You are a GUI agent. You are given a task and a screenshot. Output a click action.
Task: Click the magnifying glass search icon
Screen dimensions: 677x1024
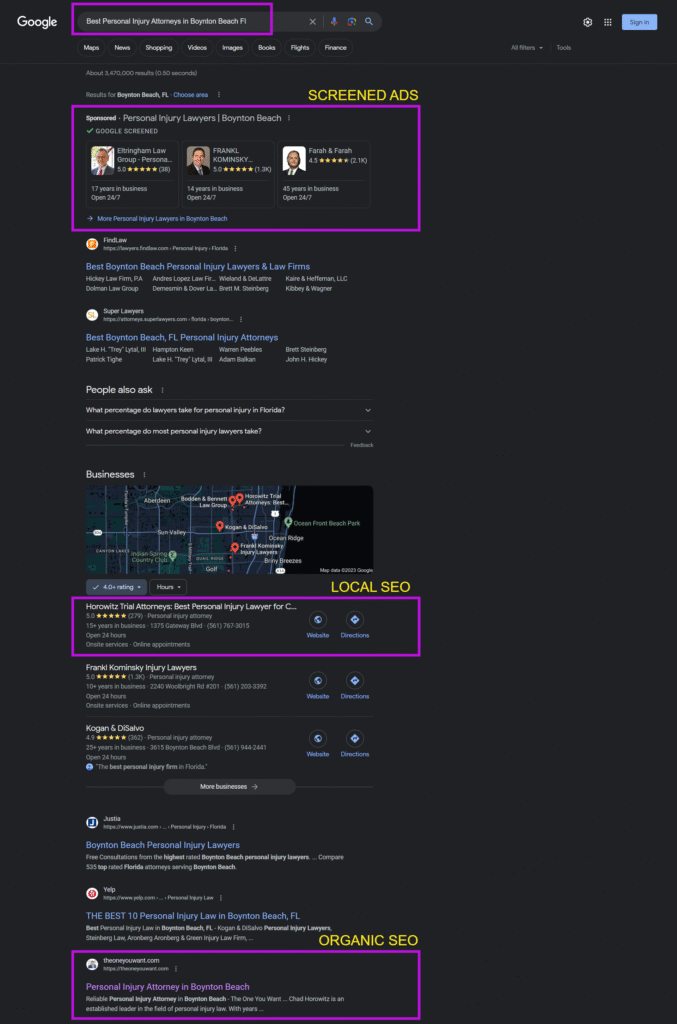tap(369, 21)
